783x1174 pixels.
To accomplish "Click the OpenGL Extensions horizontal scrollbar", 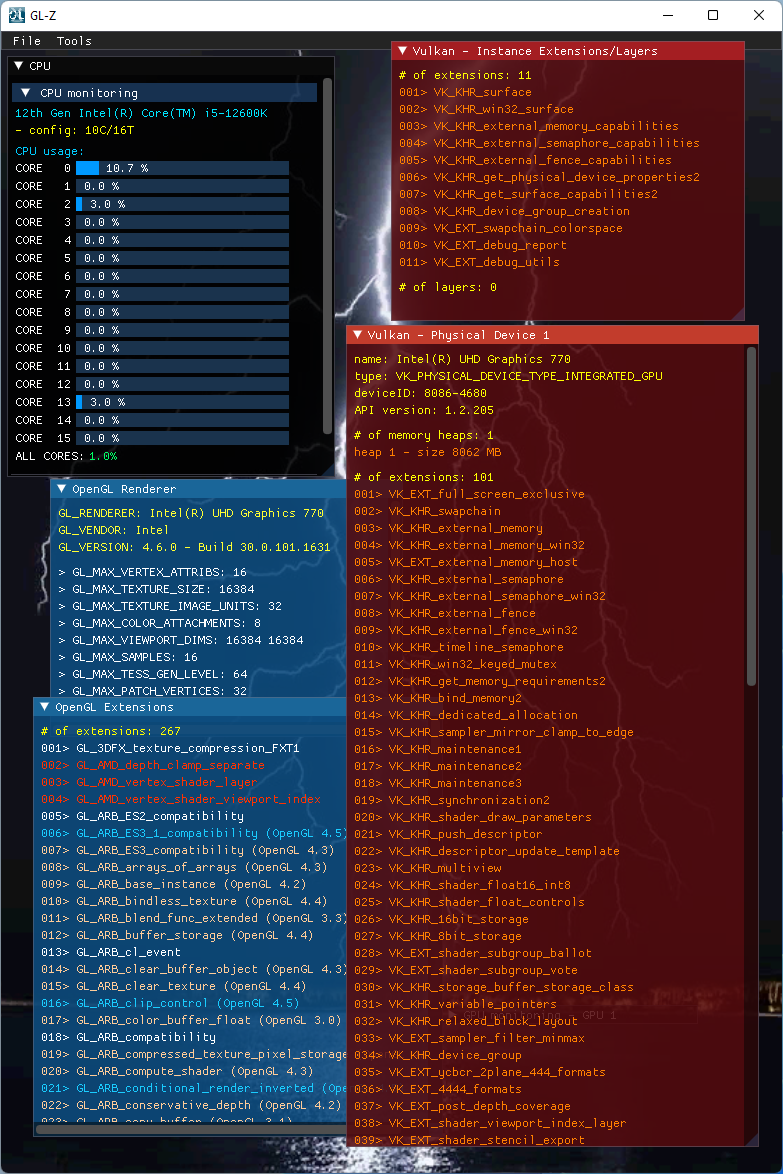I will (x=191, y=1128).
